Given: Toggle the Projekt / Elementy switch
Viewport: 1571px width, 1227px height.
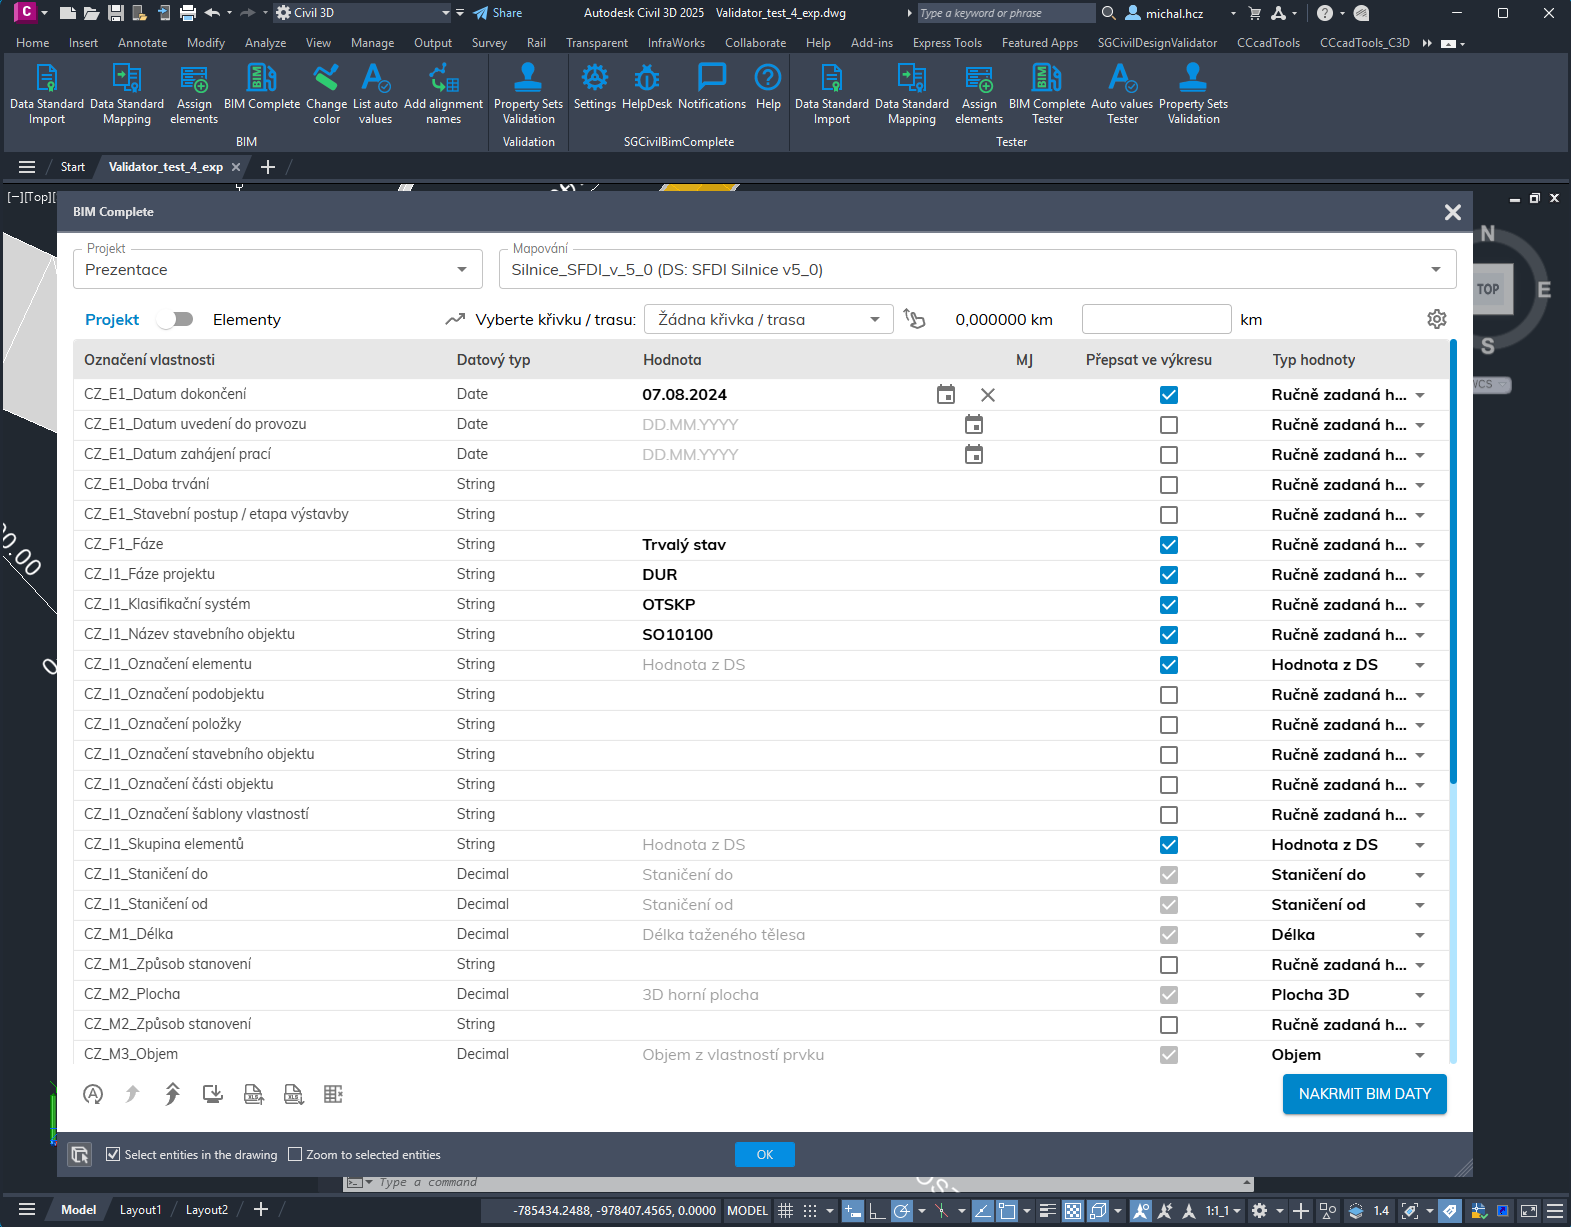Looking at the screenshot, I should click(176, 319).
